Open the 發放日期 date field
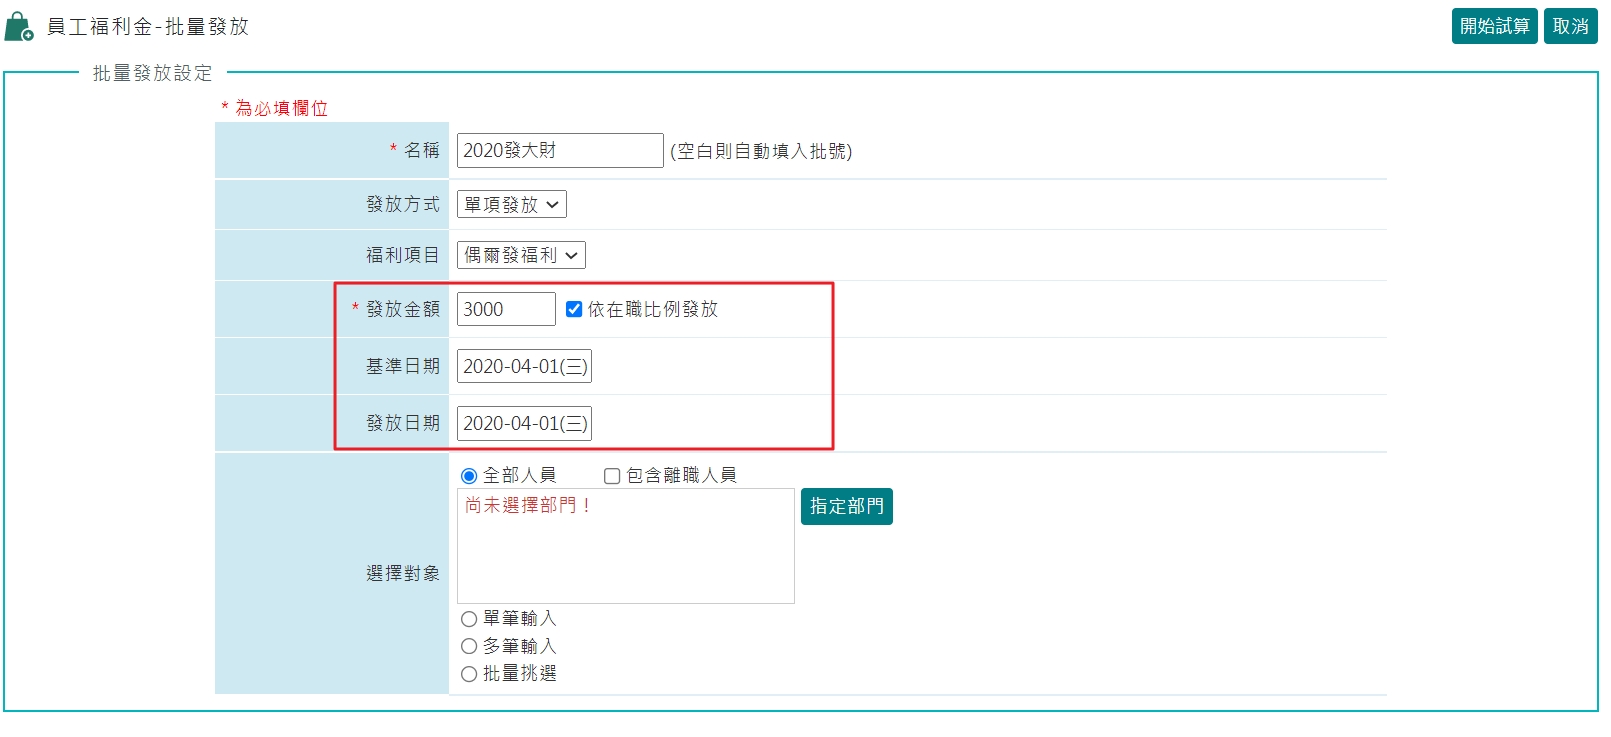This screenshot has width=1611, height=737. tap(524, 423)
